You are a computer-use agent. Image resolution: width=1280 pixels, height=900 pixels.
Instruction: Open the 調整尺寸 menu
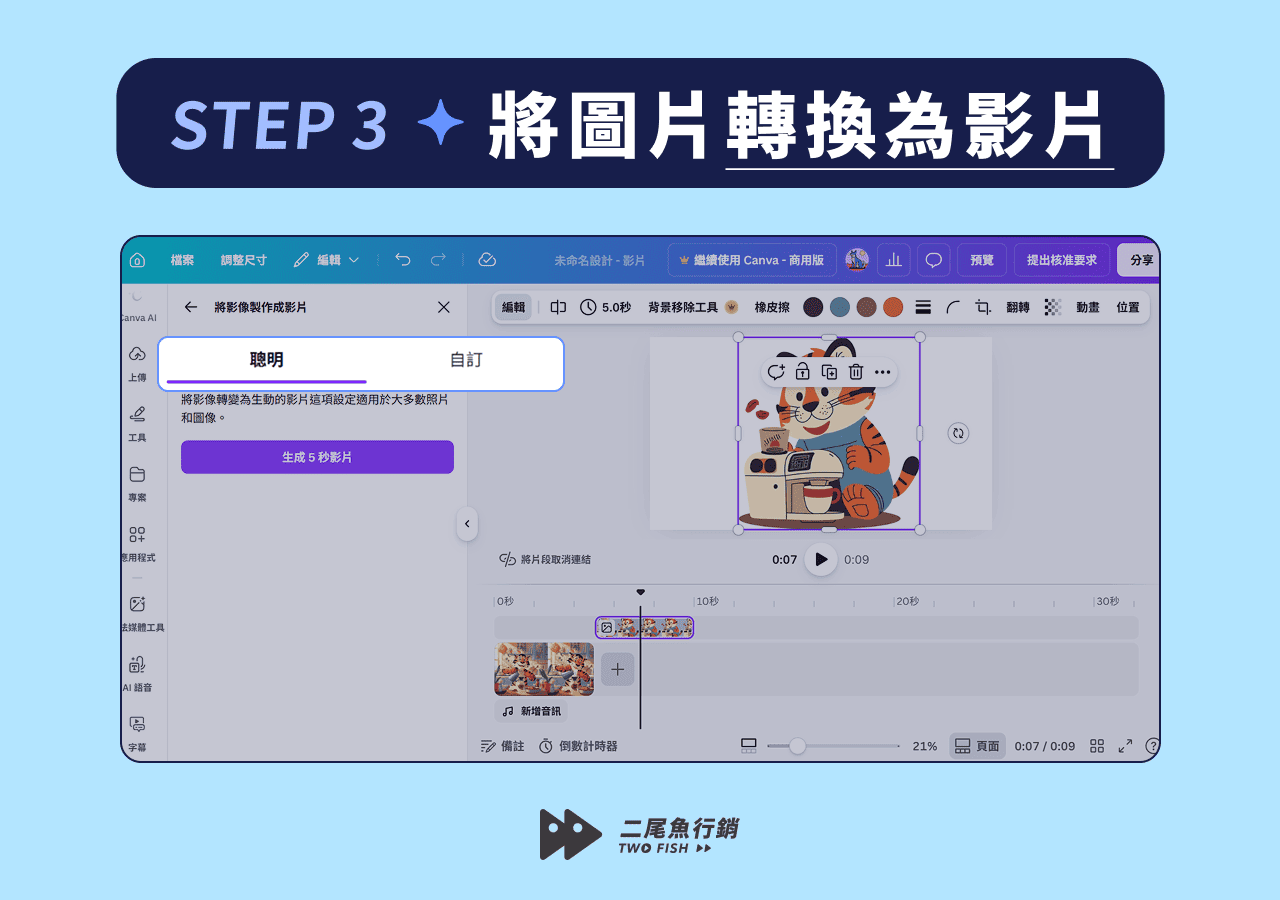tap(244, 260)
